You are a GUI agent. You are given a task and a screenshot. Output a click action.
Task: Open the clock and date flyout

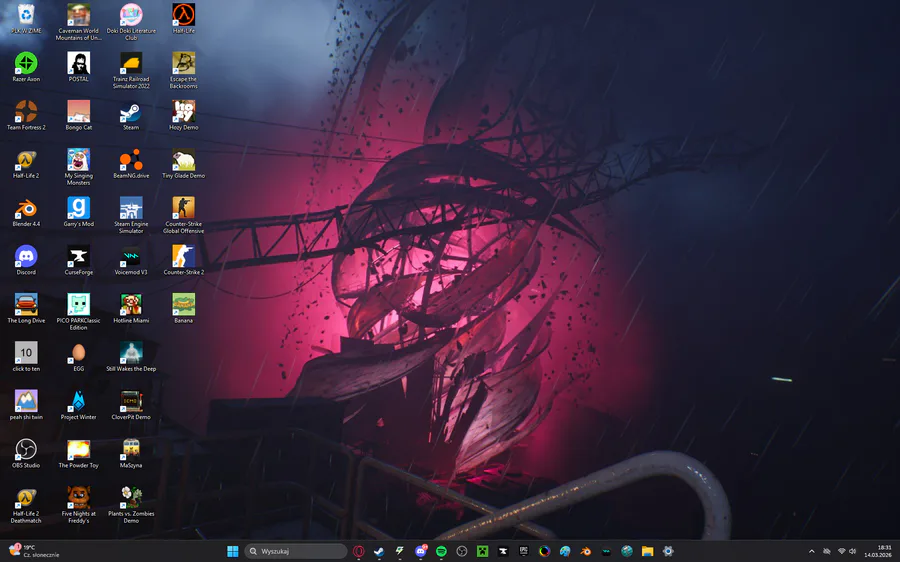[x=878, y=551]
